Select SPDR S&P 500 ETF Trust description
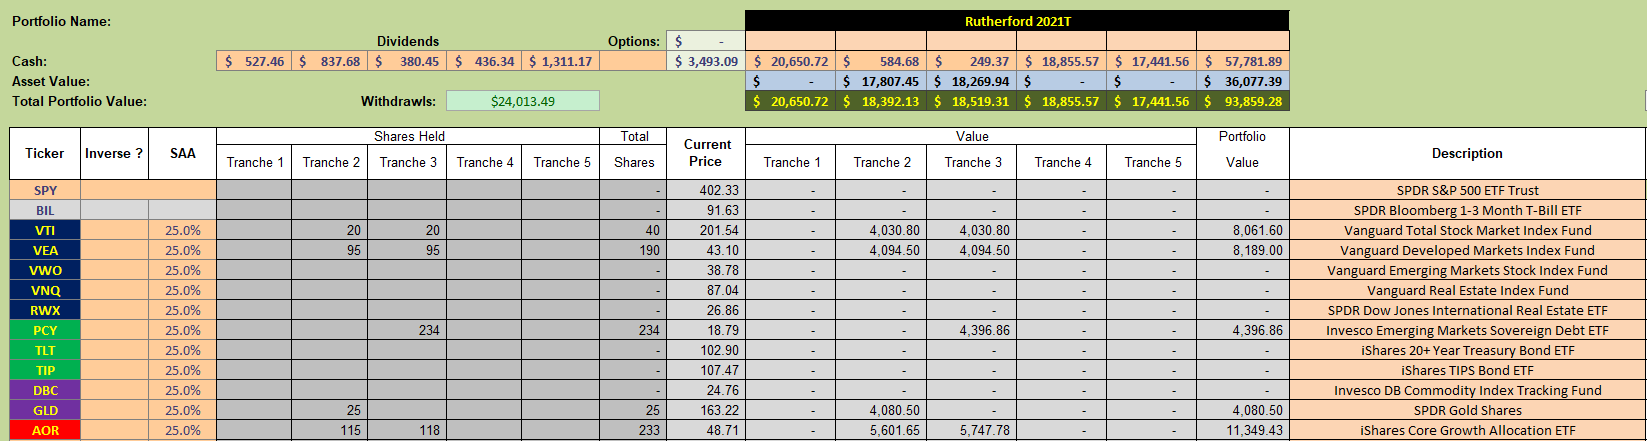Viewport: 1647px width, 441px height. 1467,190
